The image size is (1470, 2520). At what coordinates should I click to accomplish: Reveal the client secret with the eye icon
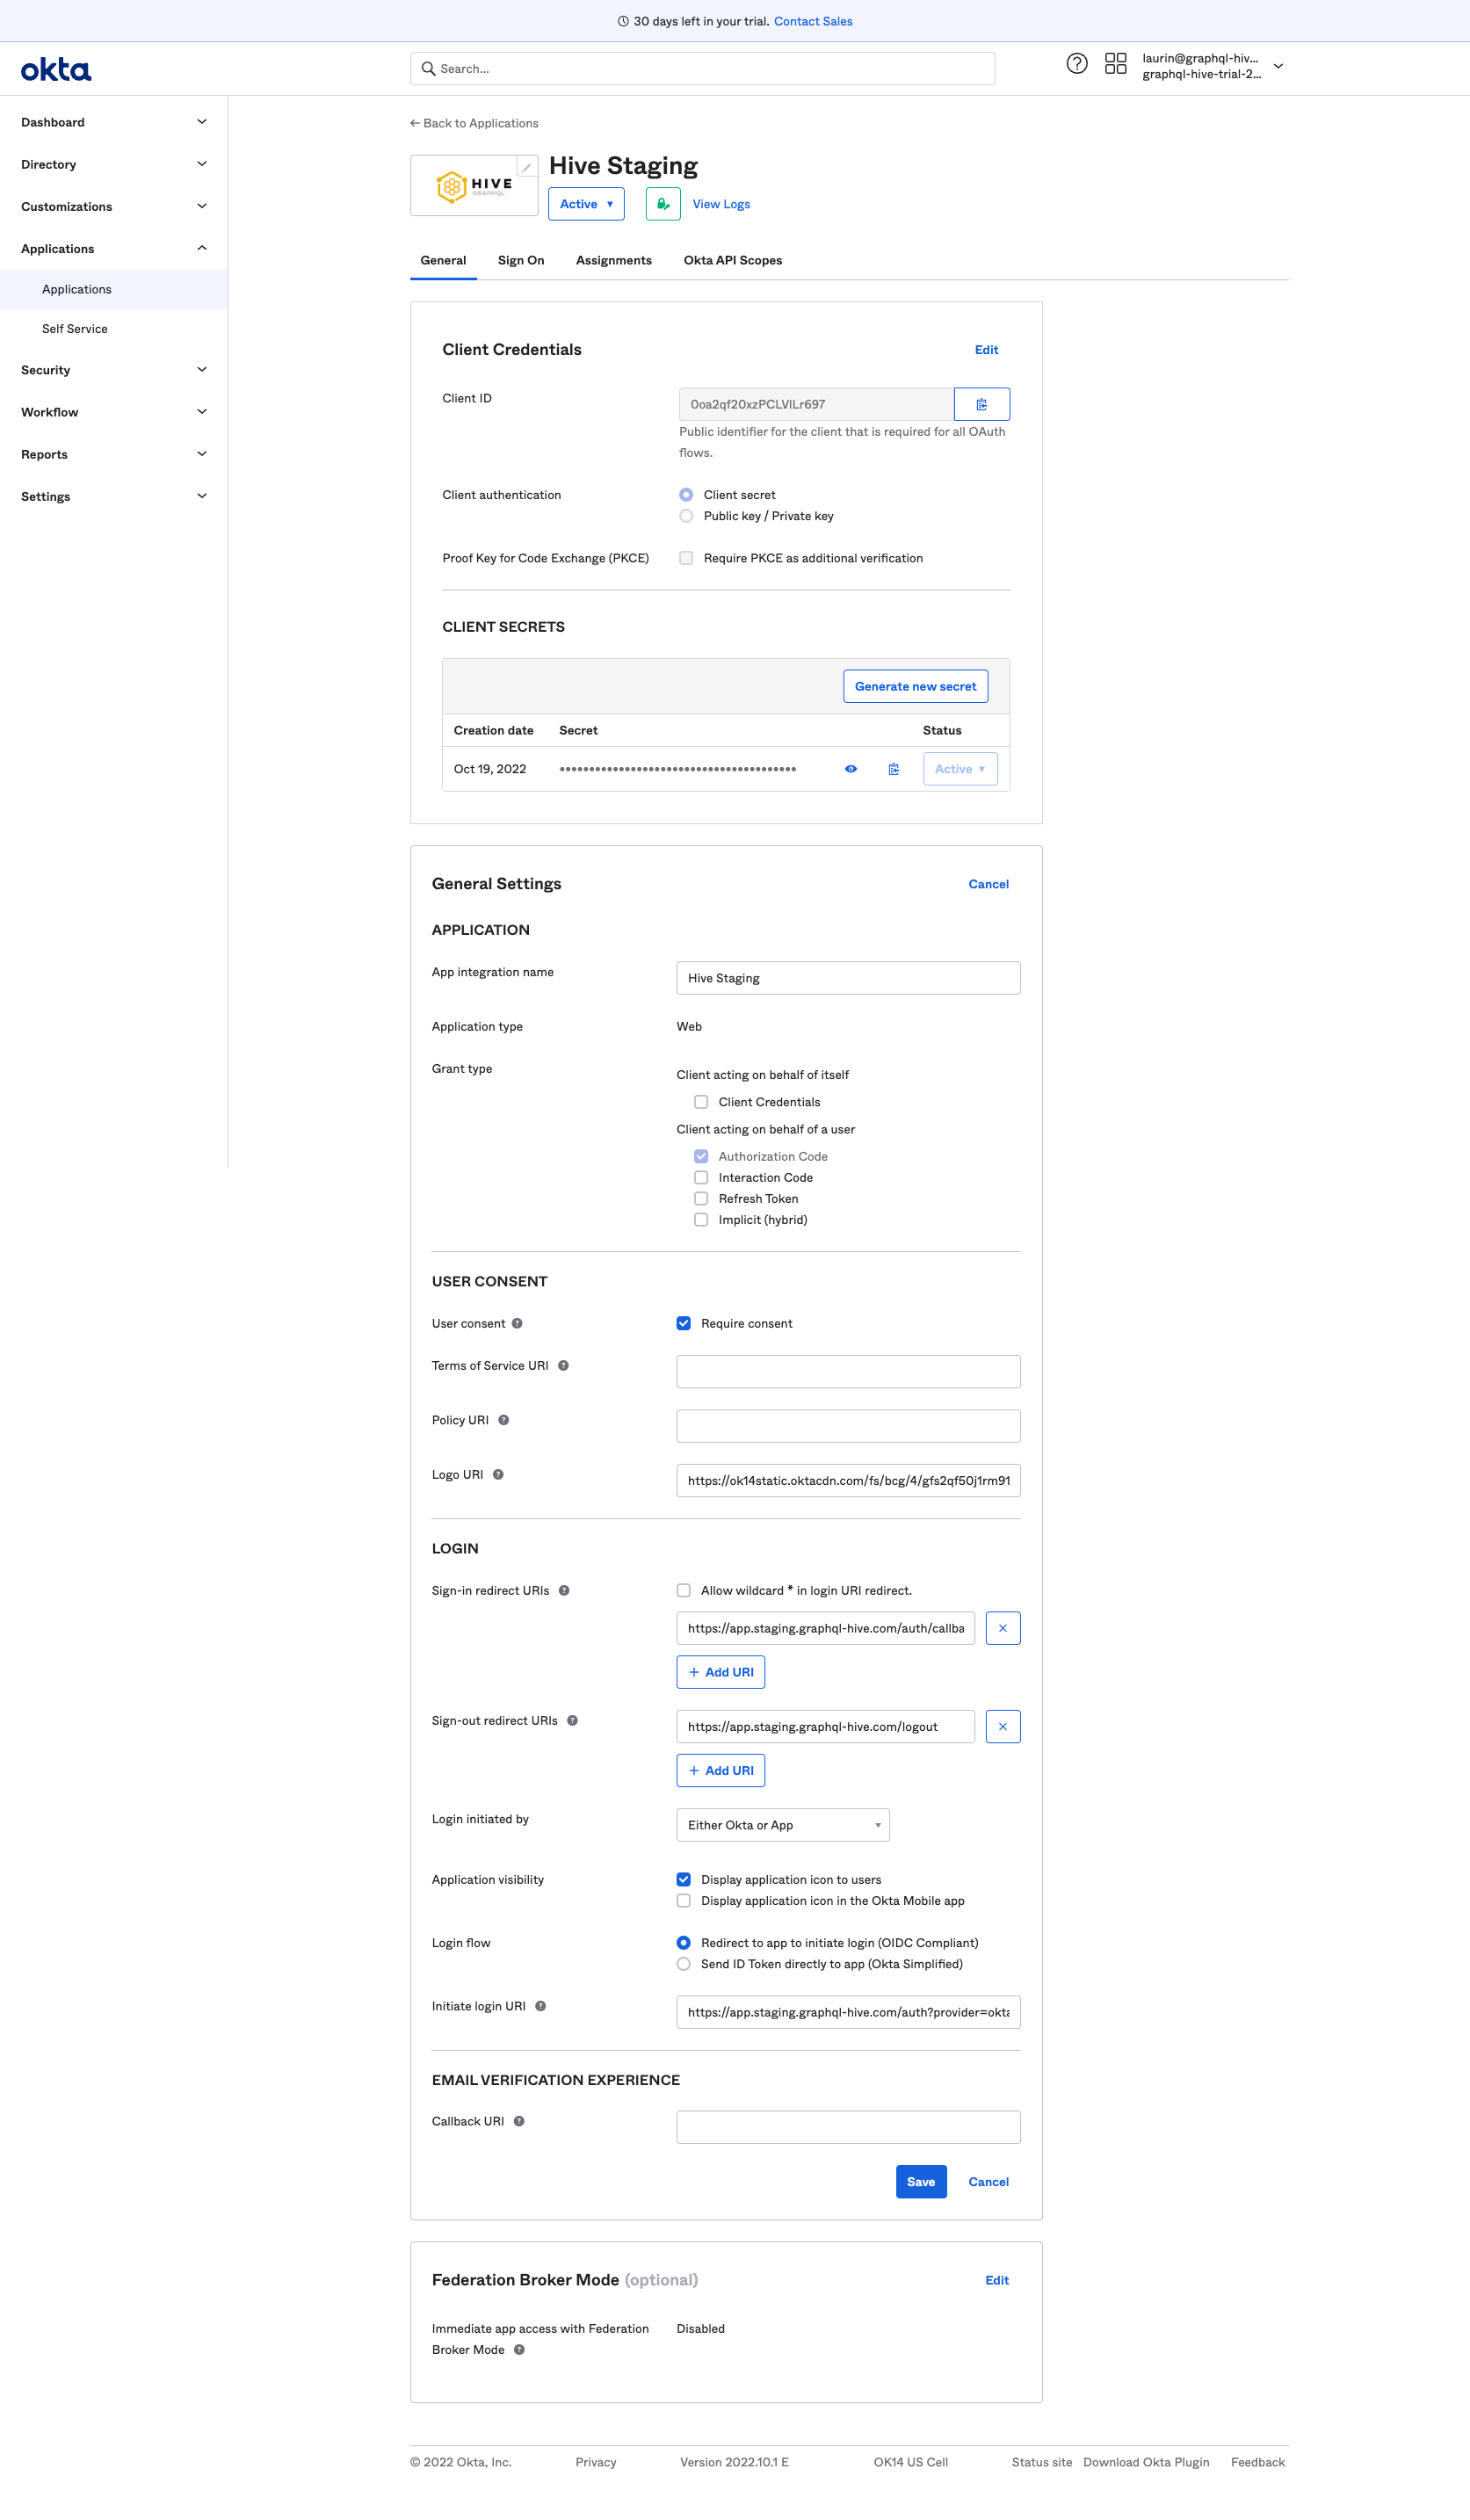tap(850, 769)
